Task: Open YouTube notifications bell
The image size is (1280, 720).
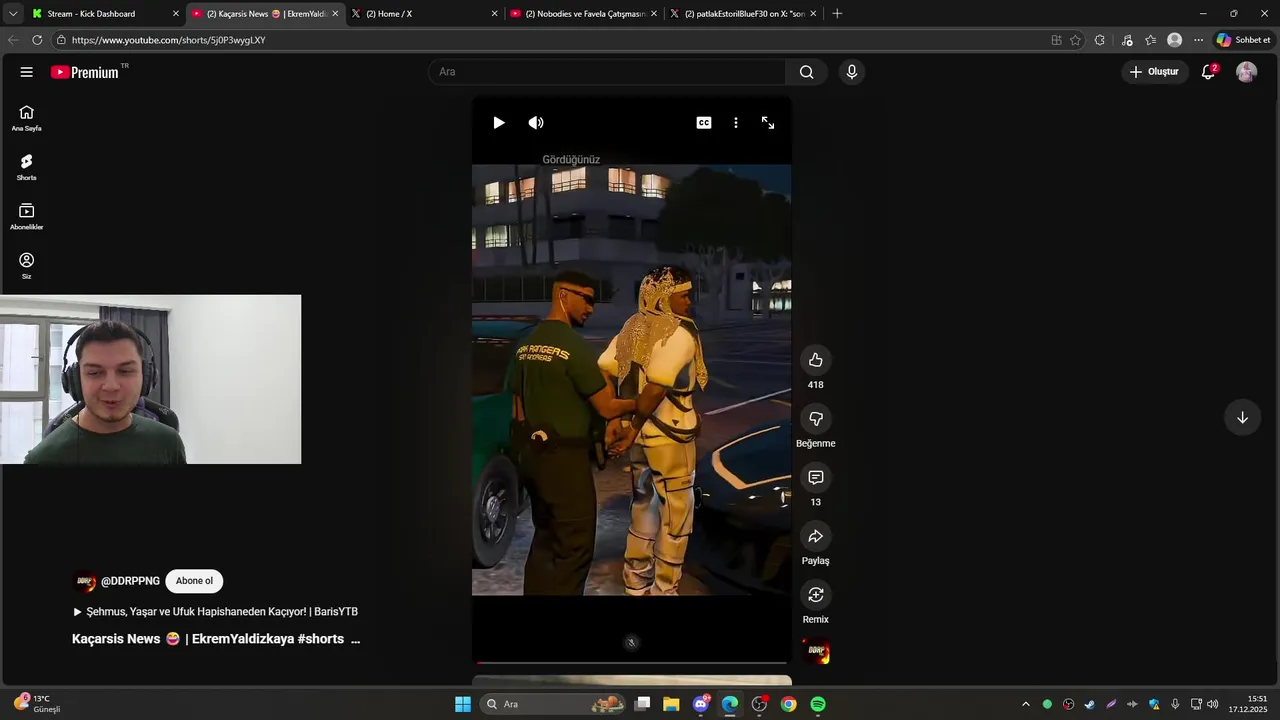Action: coord(1208,72)
